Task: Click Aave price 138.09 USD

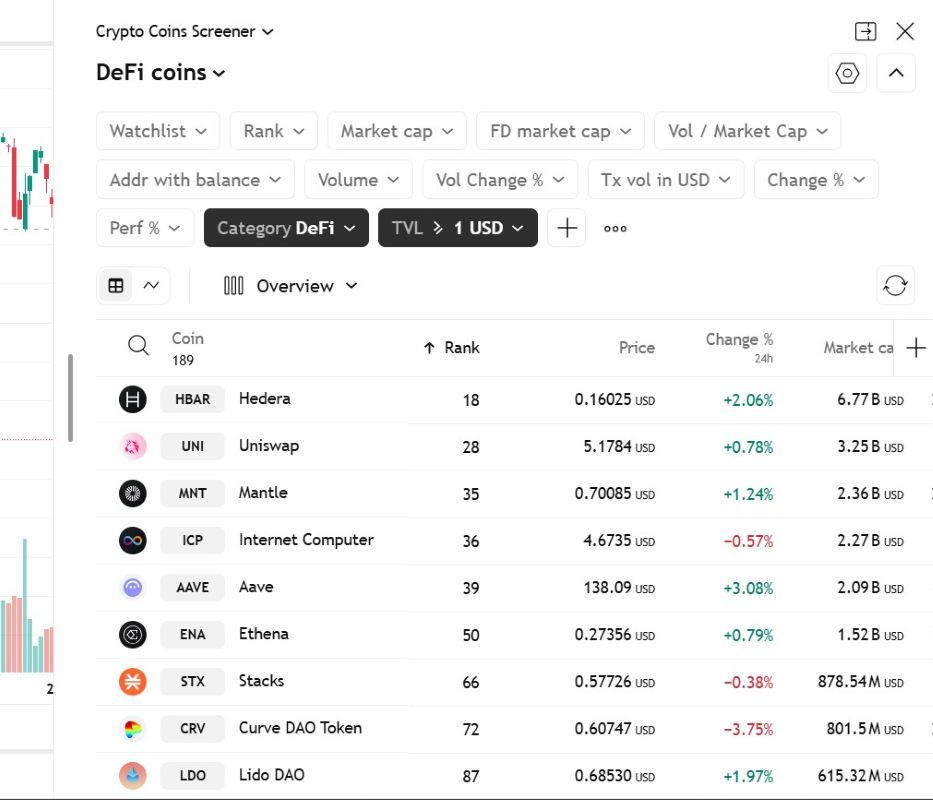Action: tap(619, 588)
